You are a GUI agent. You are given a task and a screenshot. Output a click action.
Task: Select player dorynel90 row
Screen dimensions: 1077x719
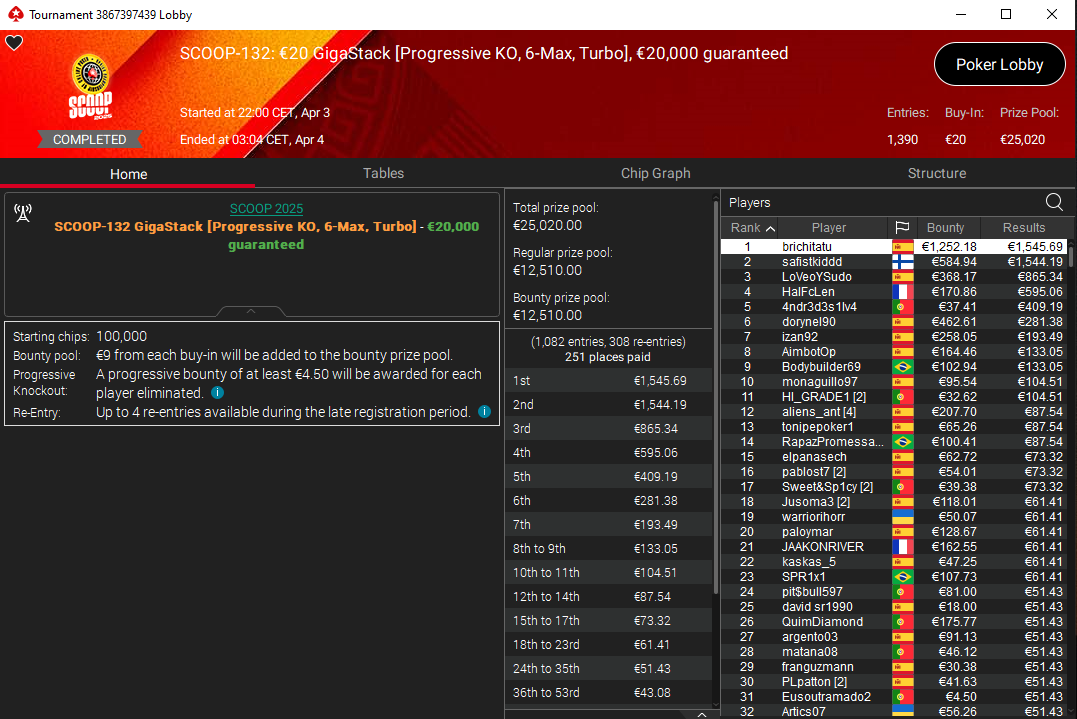pyautogui.click(x=894, y=321)
